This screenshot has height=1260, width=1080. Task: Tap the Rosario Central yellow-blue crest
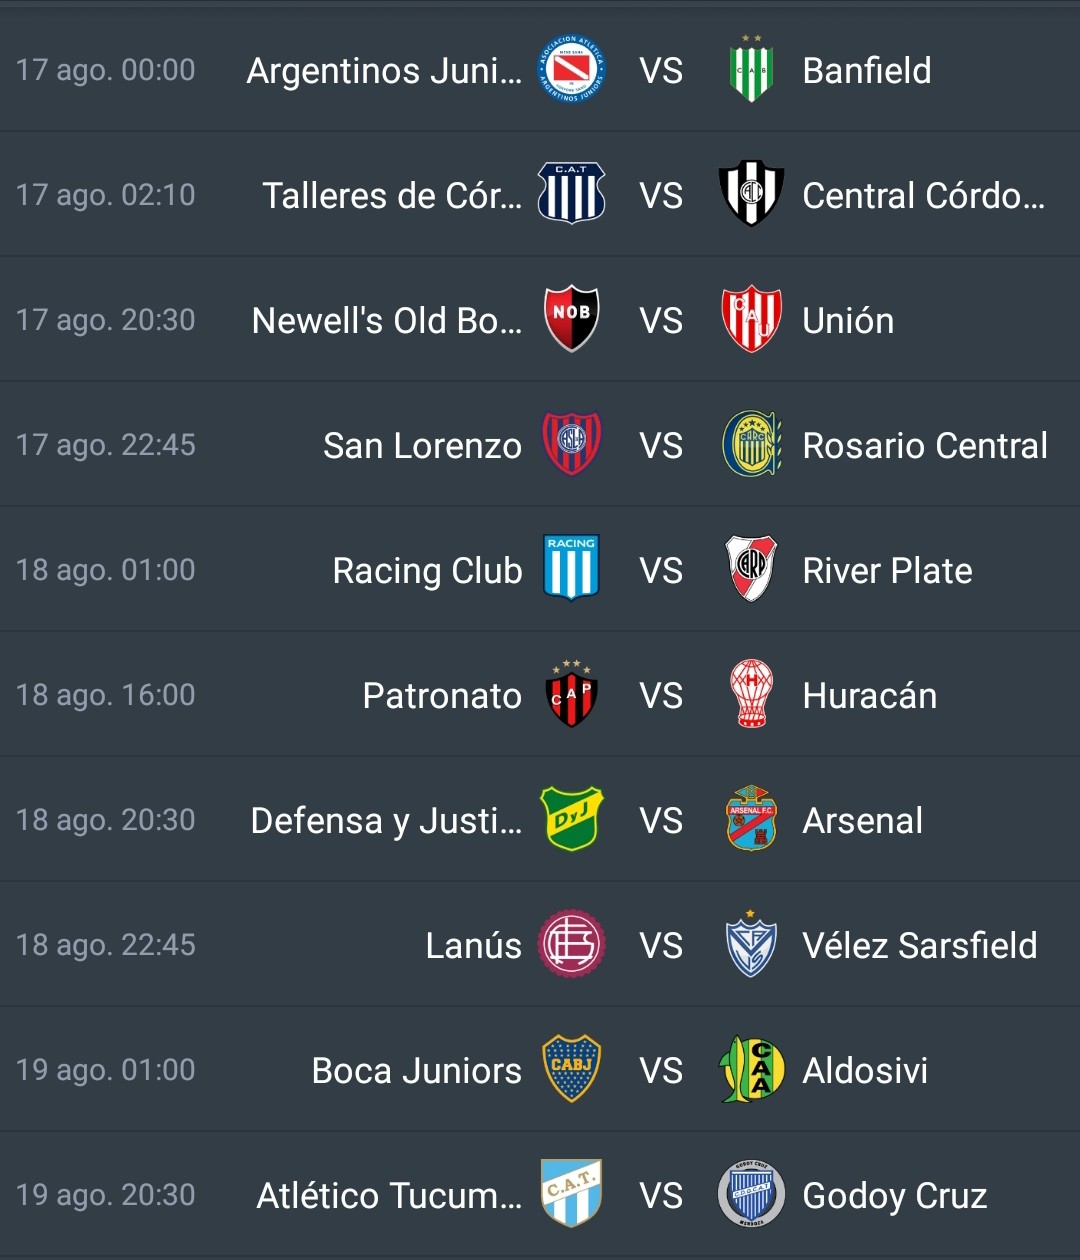pos(751,444)
